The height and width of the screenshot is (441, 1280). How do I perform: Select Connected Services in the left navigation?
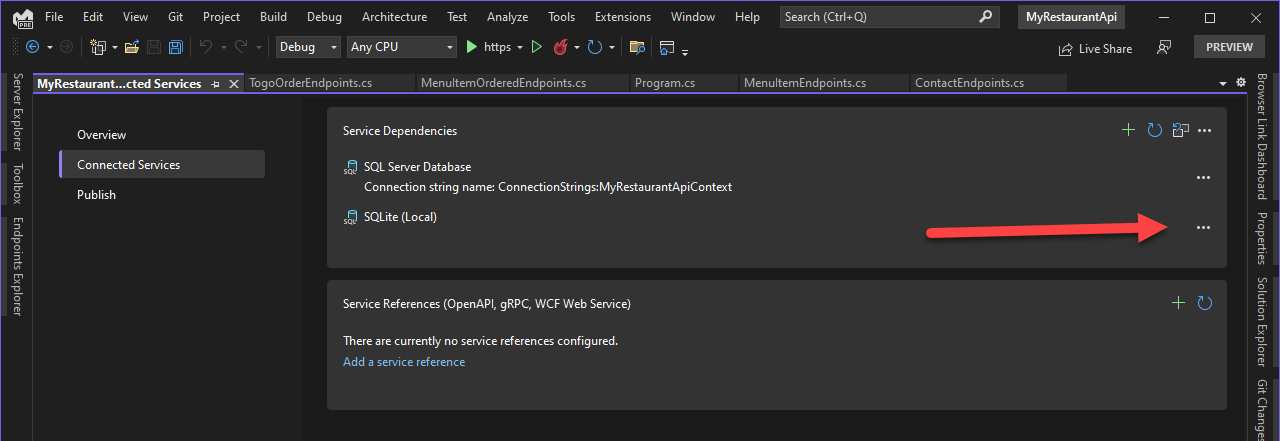pos(162,164)
